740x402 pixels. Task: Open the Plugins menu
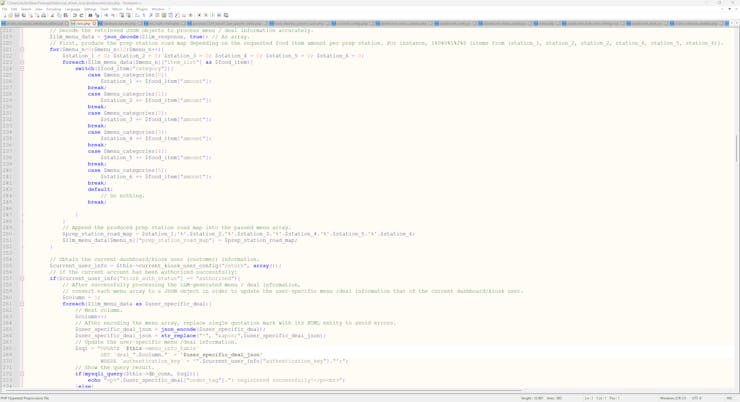tap(141, 9)
